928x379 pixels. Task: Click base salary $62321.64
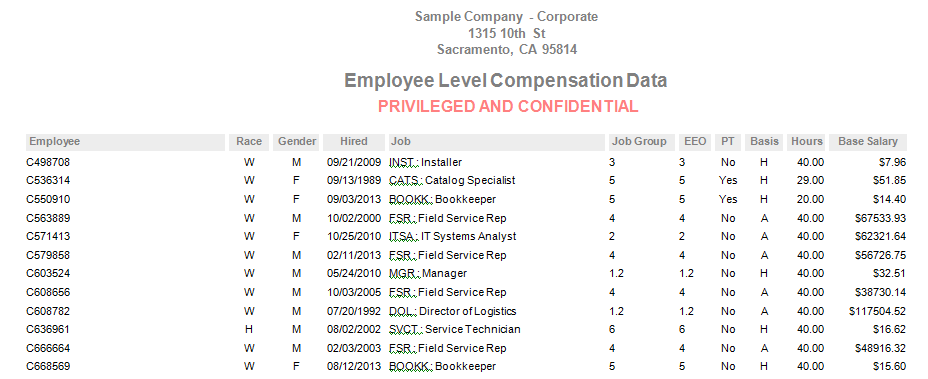click(880, 236)
